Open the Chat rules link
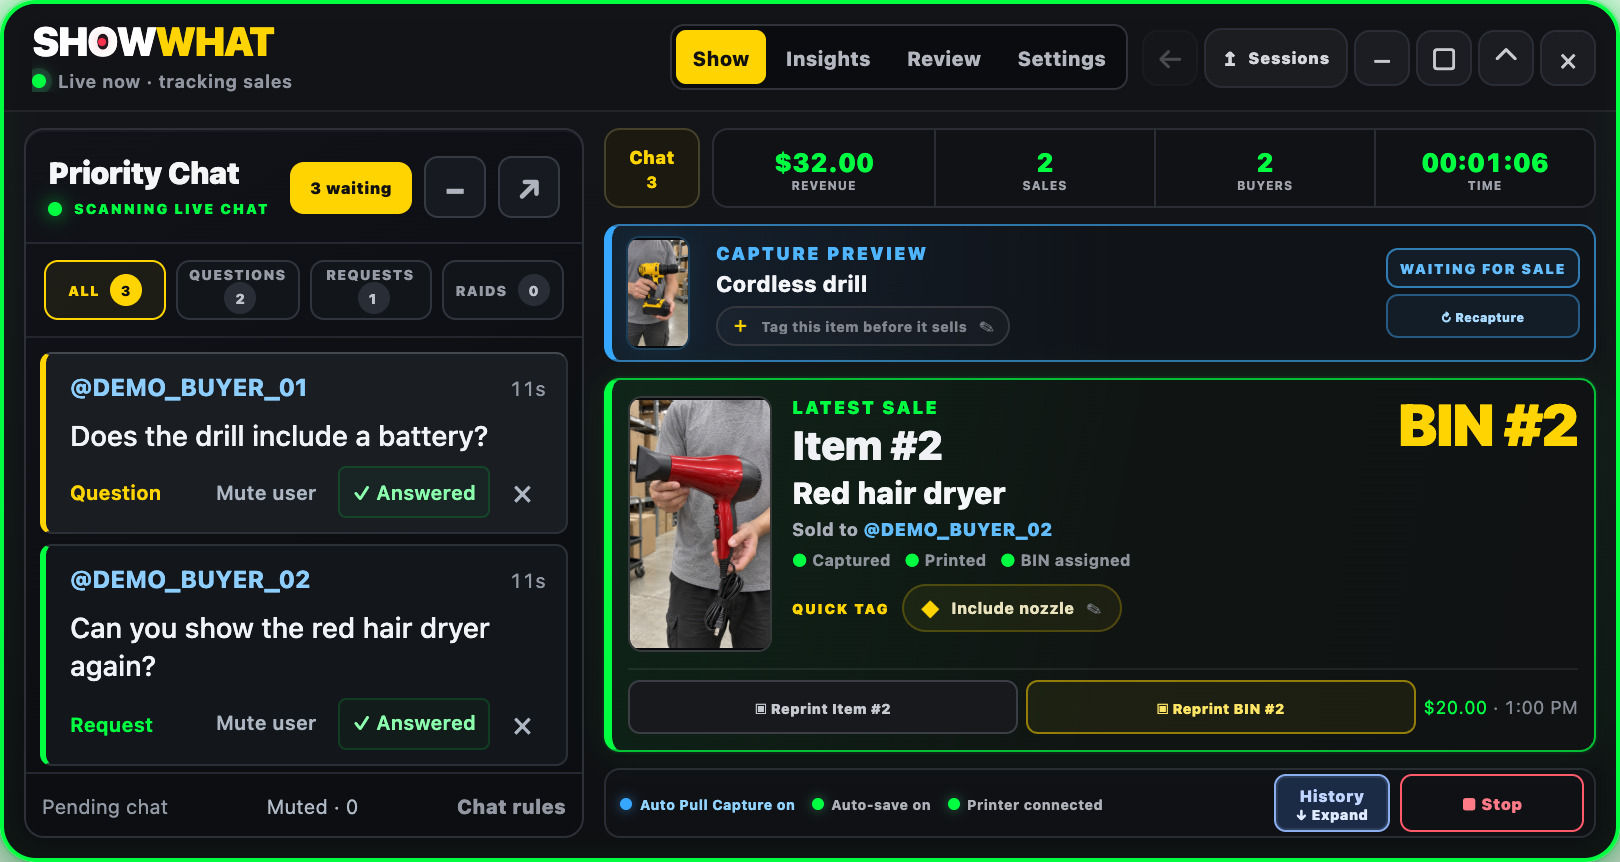 tap(511, 807)
